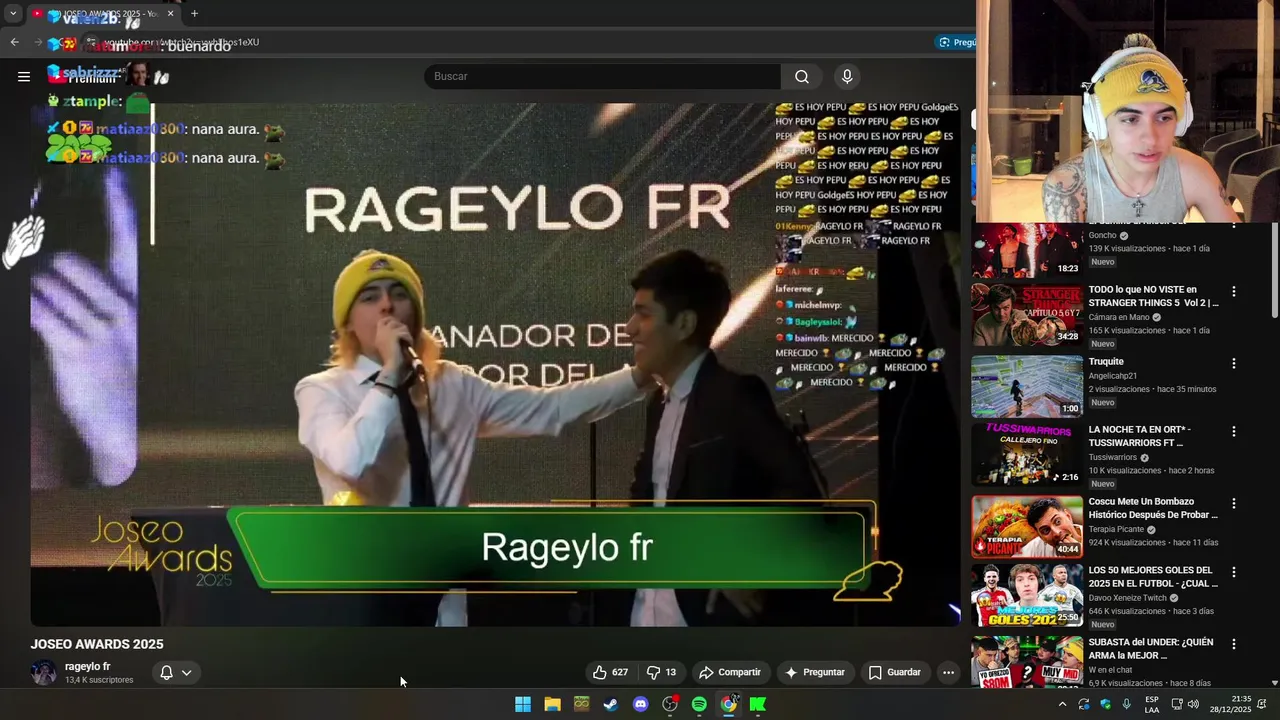Open options menu for the Stranger Things 5 video
1280x720 pixels.
[x=1233, y=291]
